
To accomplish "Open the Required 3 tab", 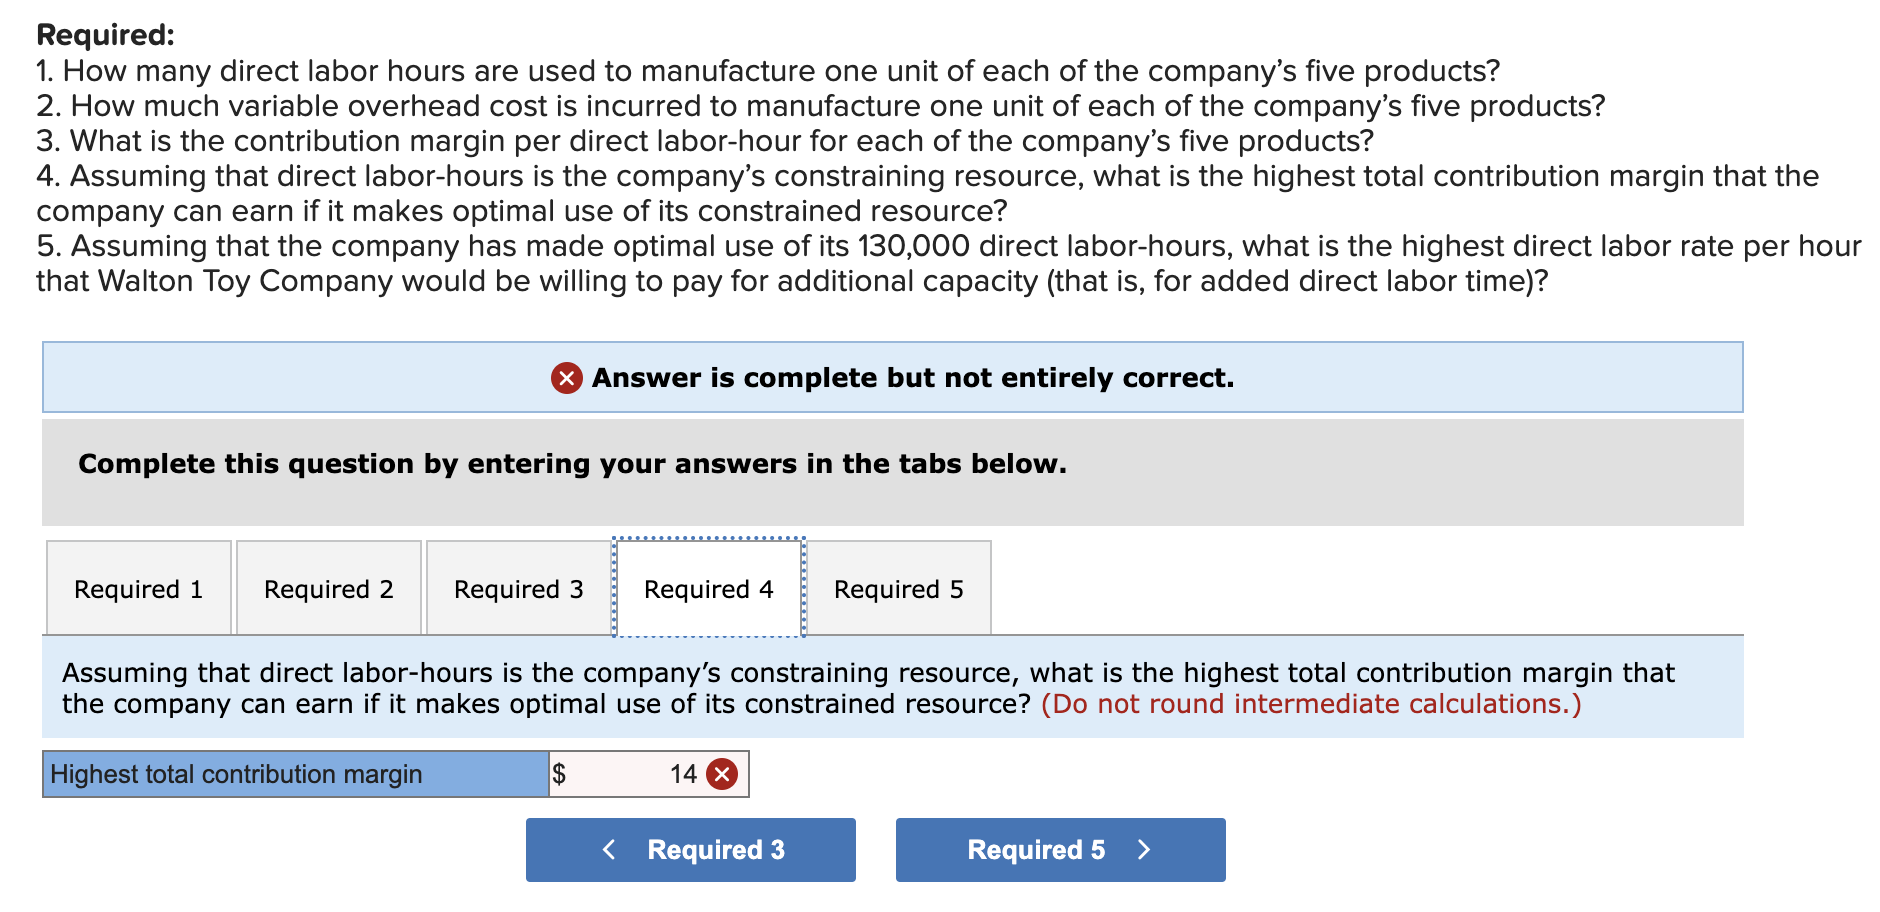I will (x=518, y=588).
